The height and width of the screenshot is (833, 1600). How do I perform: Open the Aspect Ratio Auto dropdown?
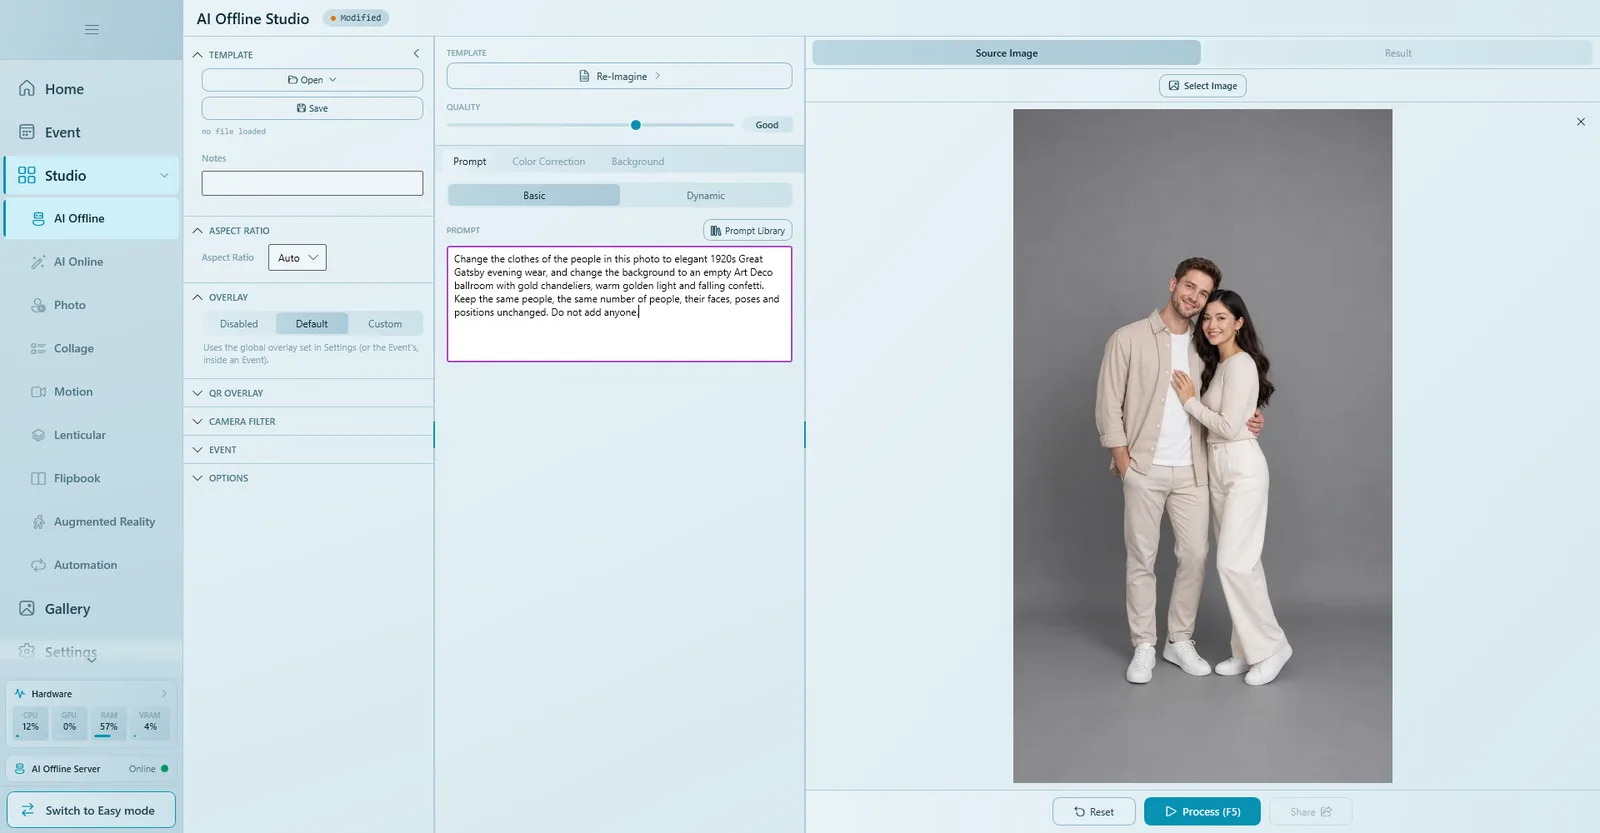pyautogui.click(x=297, y=258)
